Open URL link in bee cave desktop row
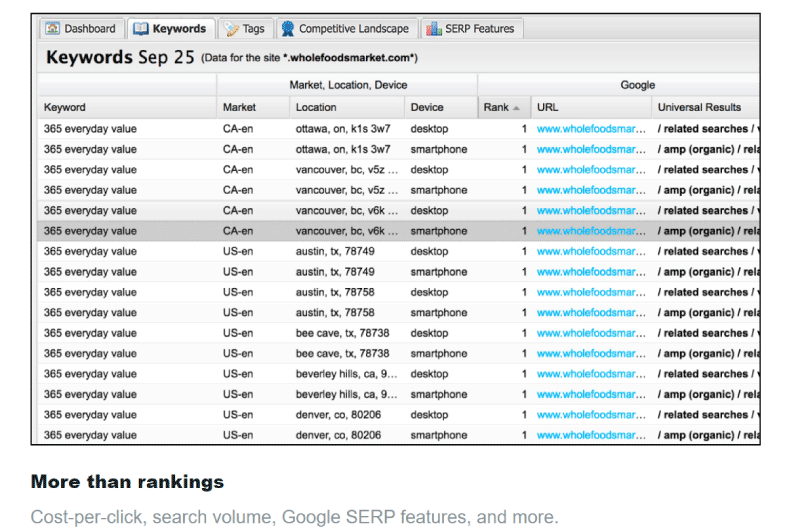The image size is (800, 530). click(x=591, y=333)
